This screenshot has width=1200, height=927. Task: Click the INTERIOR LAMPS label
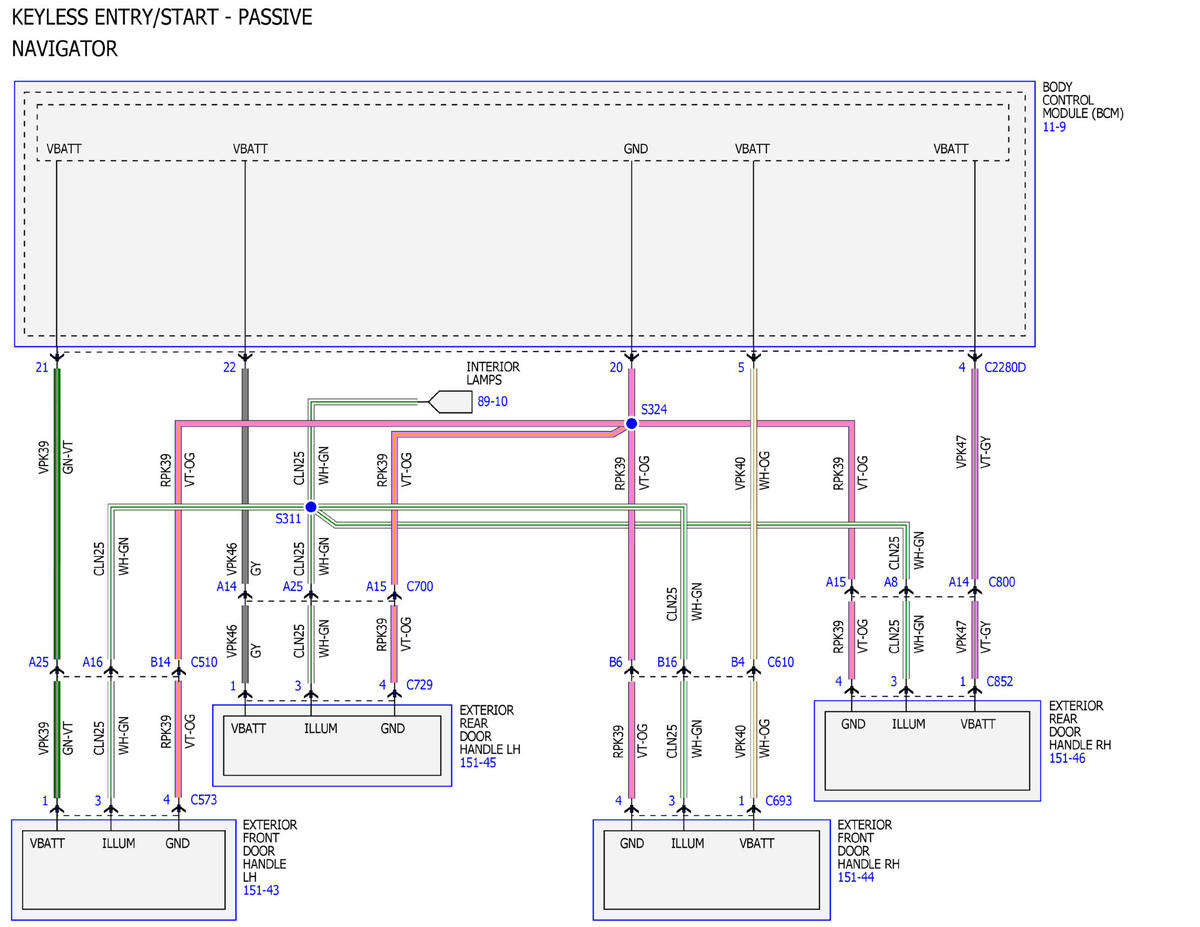[x=493, y=374]
